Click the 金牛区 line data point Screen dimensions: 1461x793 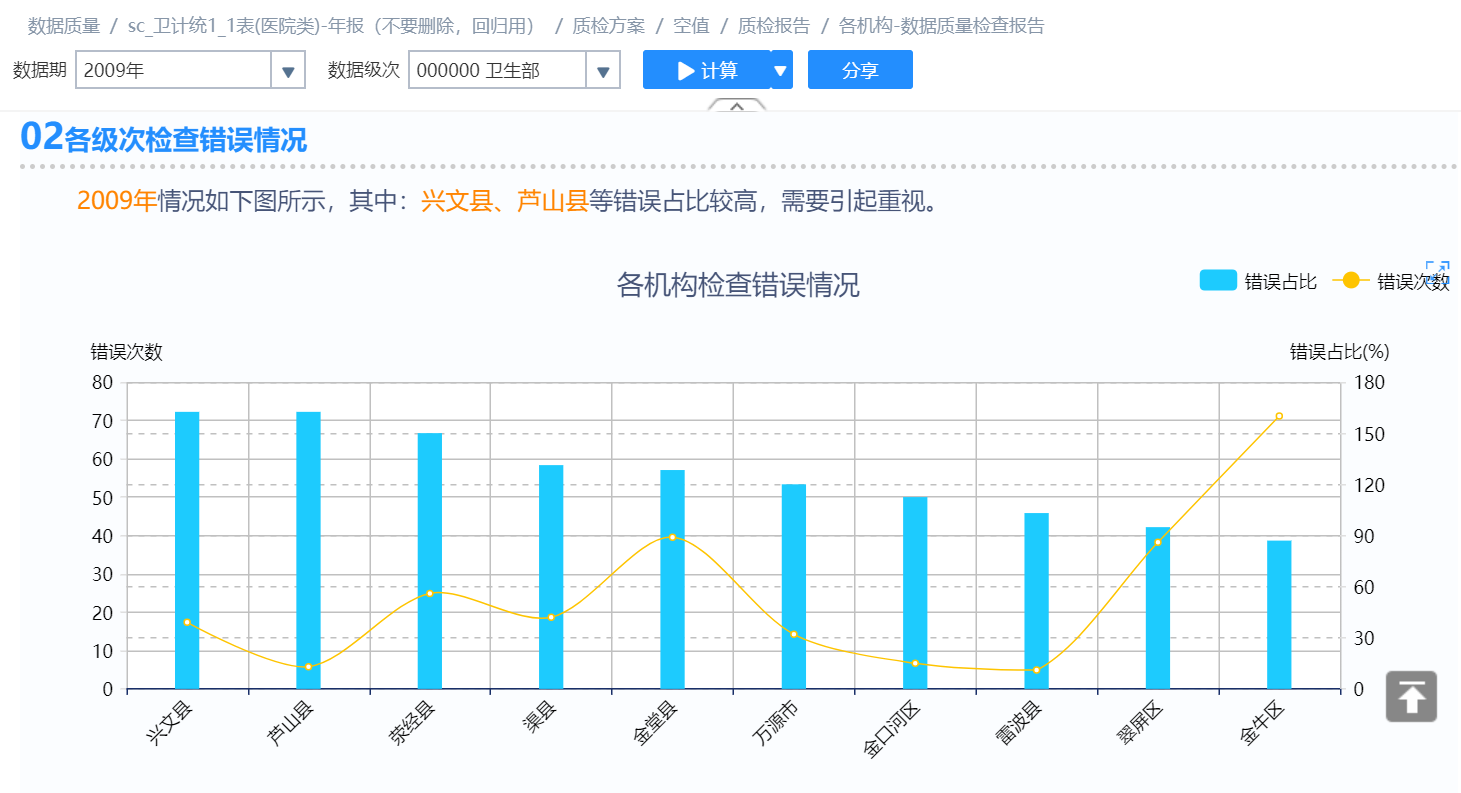point(1279,416)
